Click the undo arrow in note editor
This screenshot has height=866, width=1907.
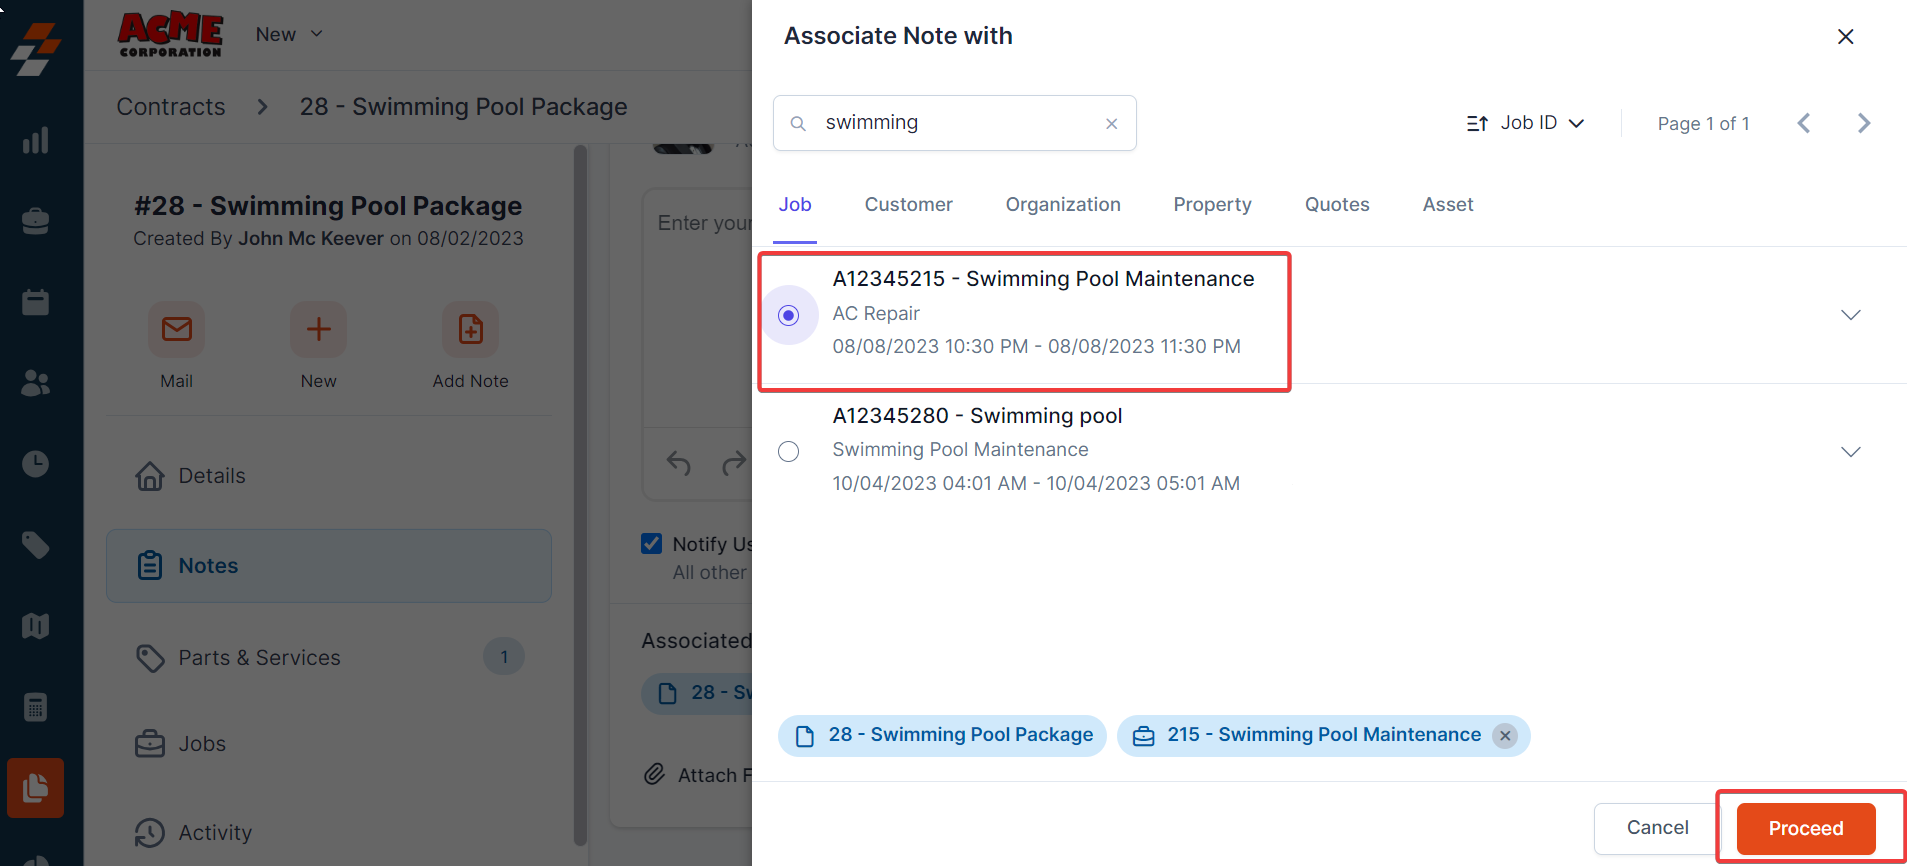click(x=679, y=463)
